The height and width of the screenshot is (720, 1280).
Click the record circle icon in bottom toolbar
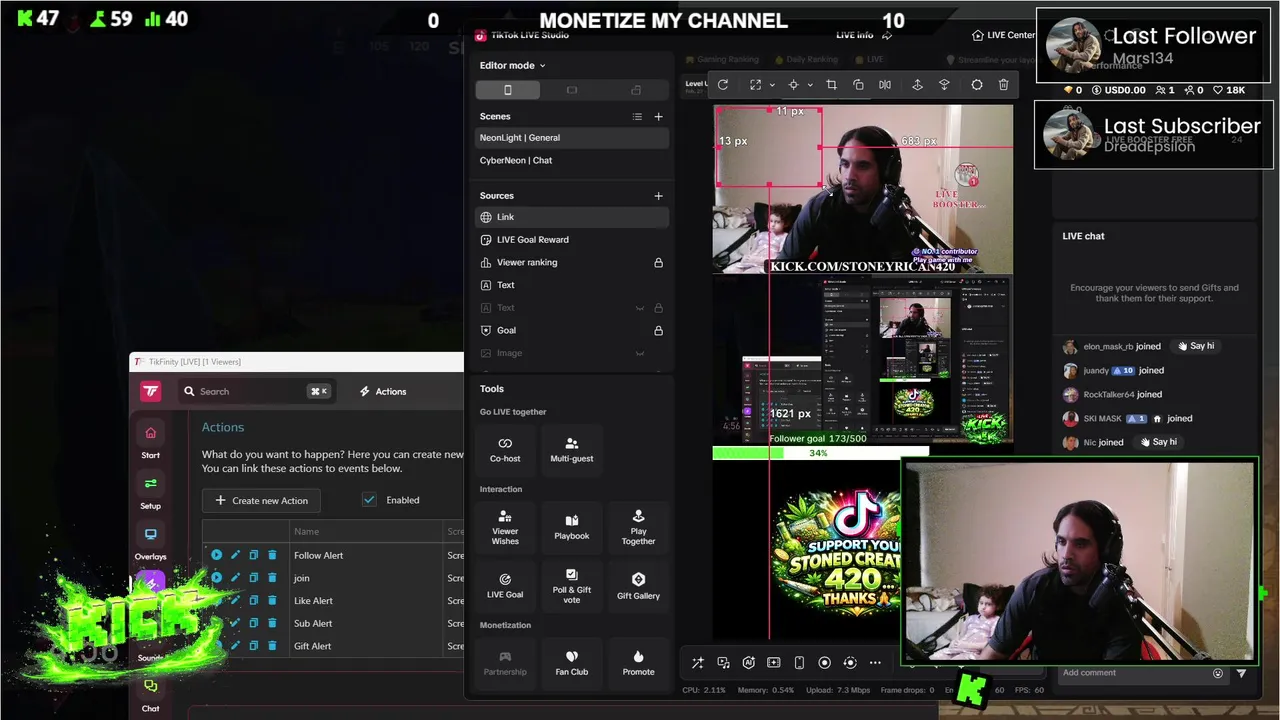(824, 663)
